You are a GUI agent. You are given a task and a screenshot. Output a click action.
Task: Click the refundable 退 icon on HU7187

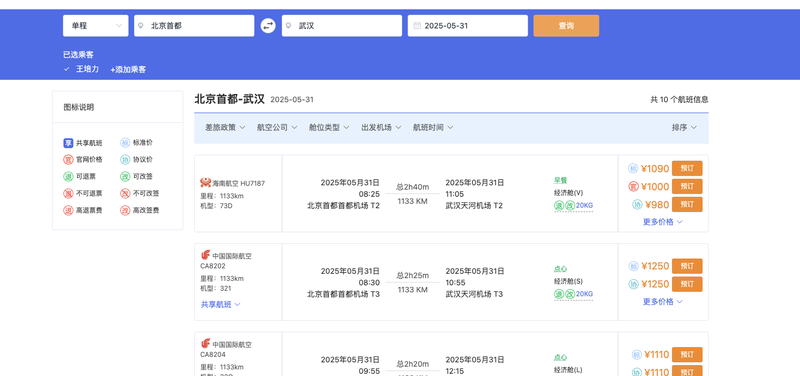click(x=559, y=206)
